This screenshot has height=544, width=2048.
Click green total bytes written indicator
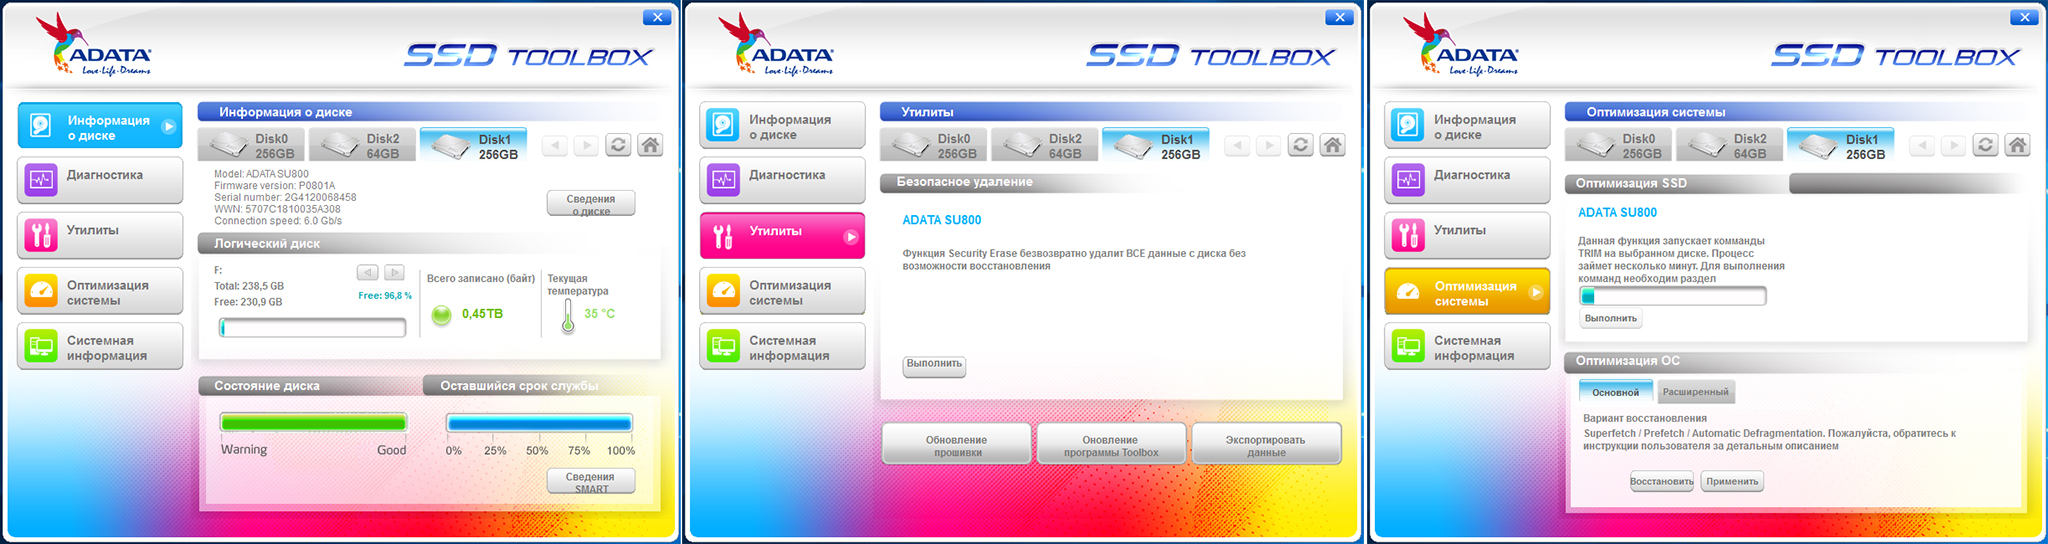pyautogui.click(x=441, y=315)
